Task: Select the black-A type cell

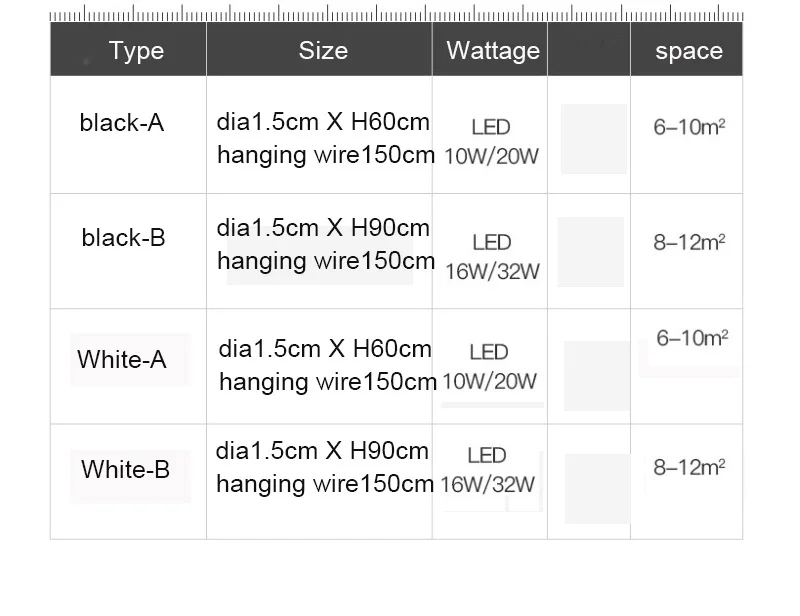Action: 122,122
